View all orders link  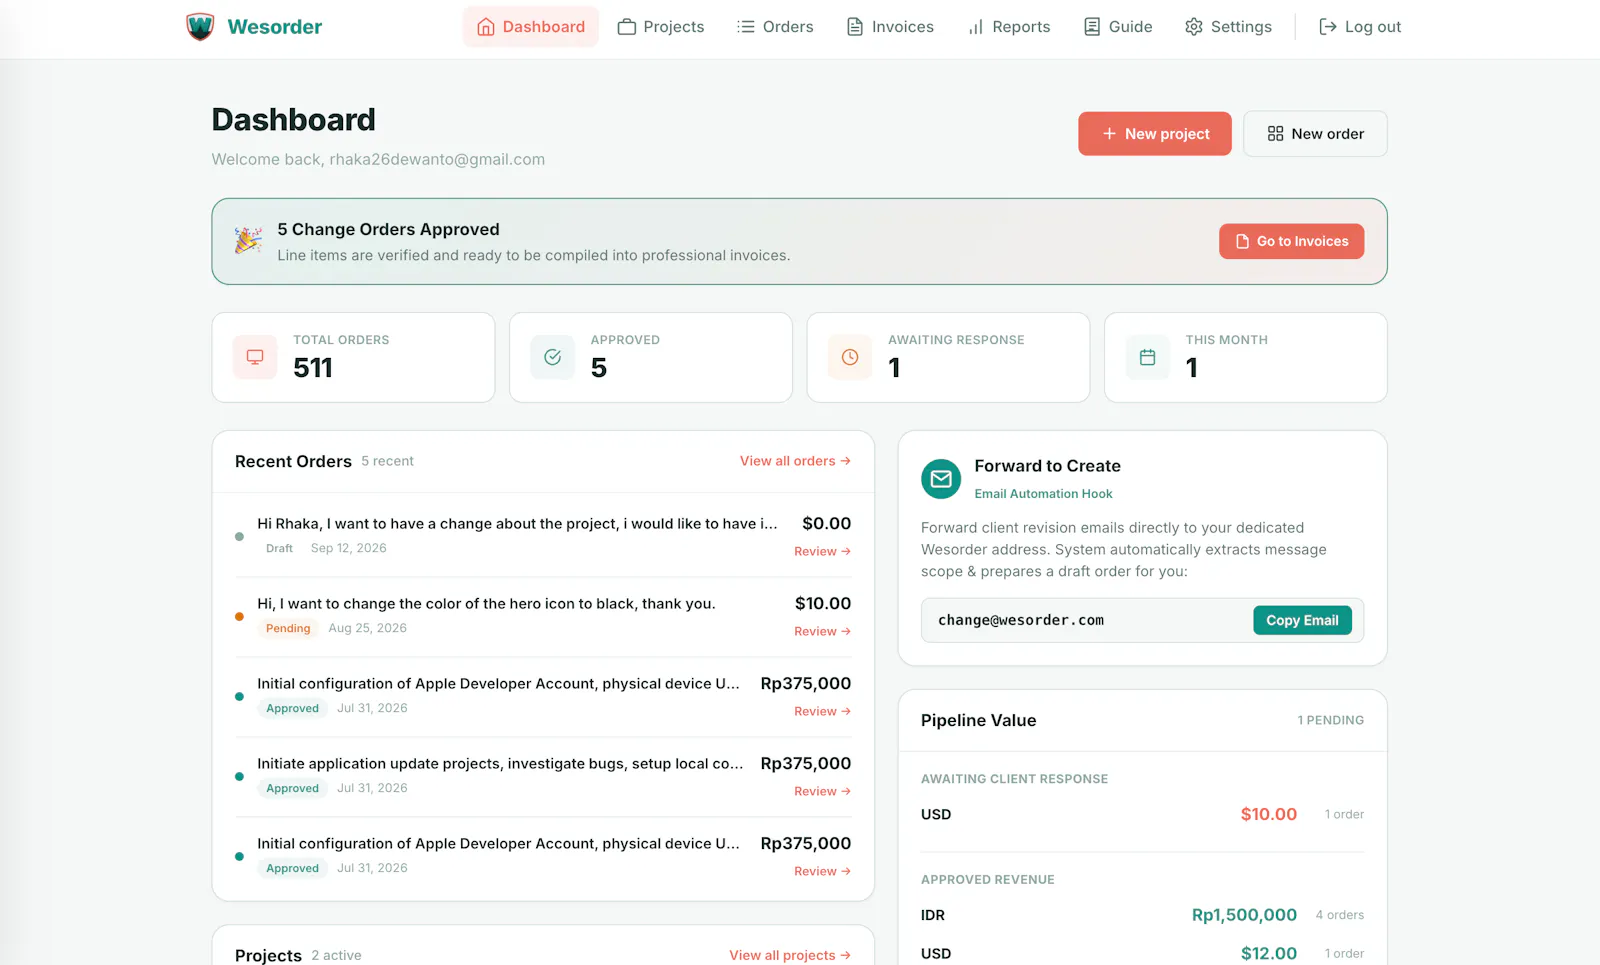(795, 461)
